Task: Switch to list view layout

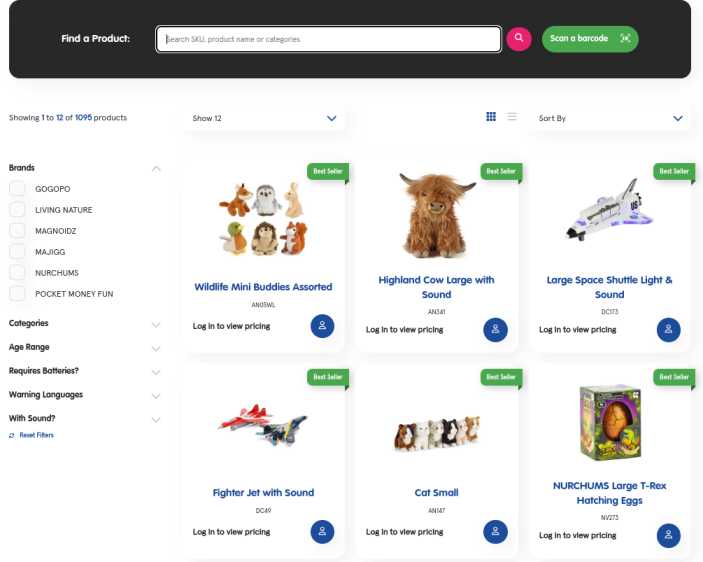Action: (512, 117)
